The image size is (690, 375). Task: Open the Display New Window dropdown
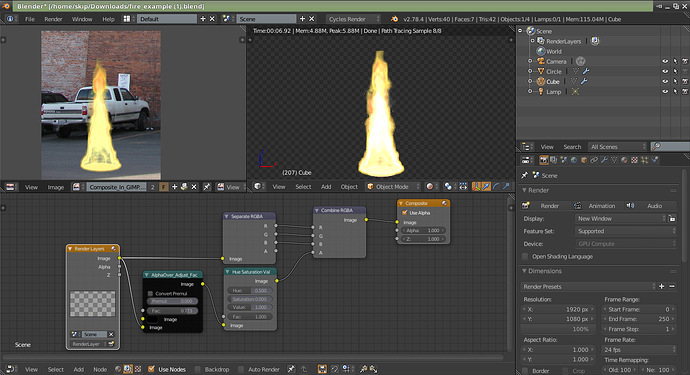click(x=621, y=218)
